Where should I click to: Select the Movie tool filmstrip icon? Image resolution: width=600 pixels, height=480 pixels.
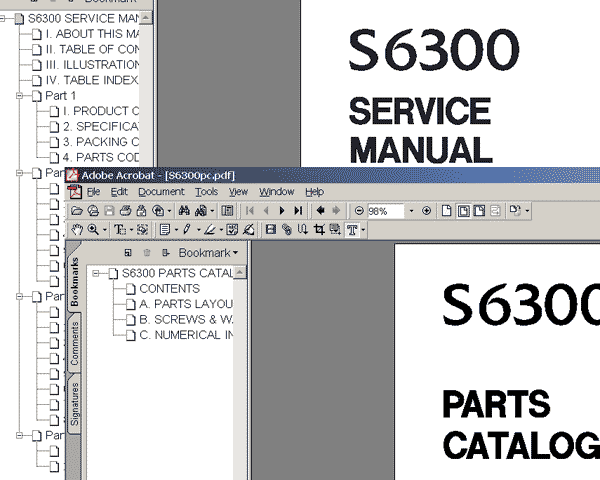(x=271, y=230)
